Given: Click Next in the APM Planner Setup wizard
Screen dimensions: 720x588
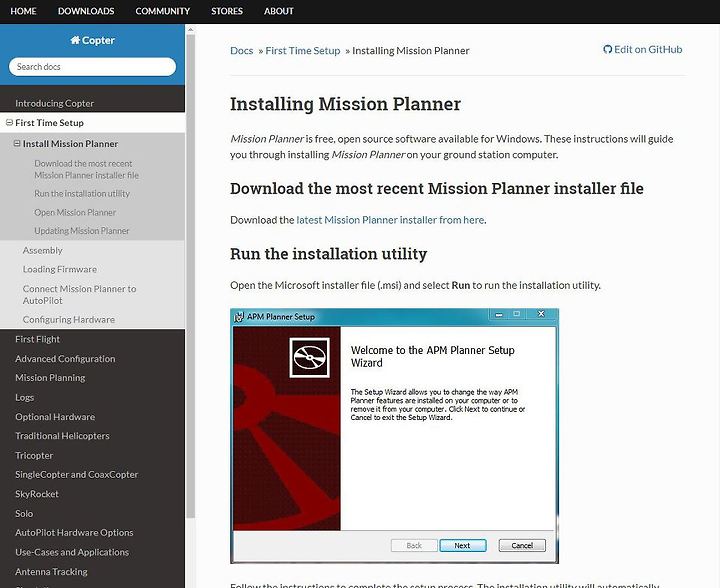Looking at the screenshot, I should click(x=462, y=545).
